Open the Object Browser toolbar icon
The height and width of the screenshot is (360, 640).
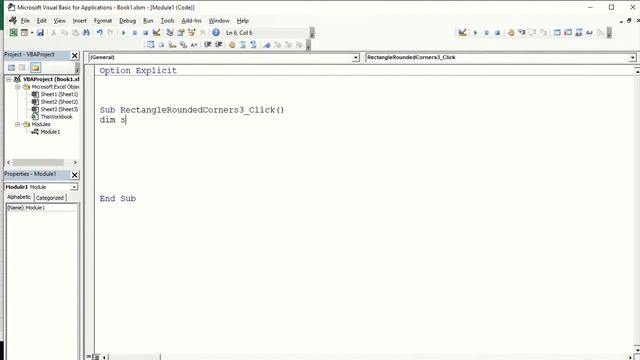pos(191,33)
